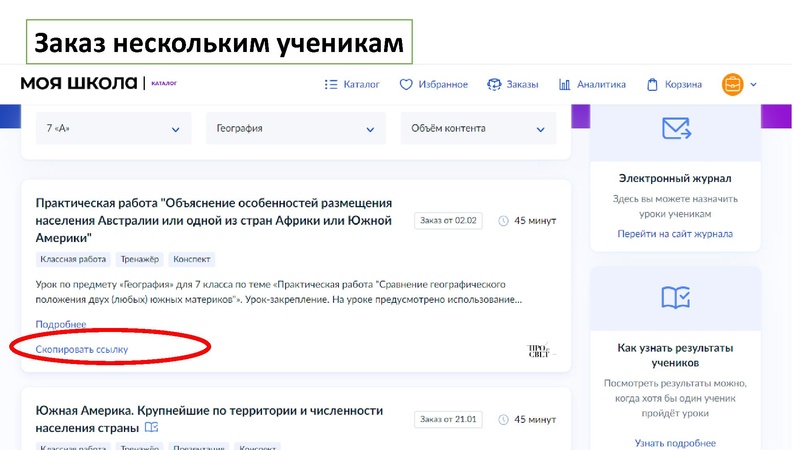Open lesson Южная Америка. Крупнейшие по территории
This screenshot has width=800, height=450.
(209, 419)
